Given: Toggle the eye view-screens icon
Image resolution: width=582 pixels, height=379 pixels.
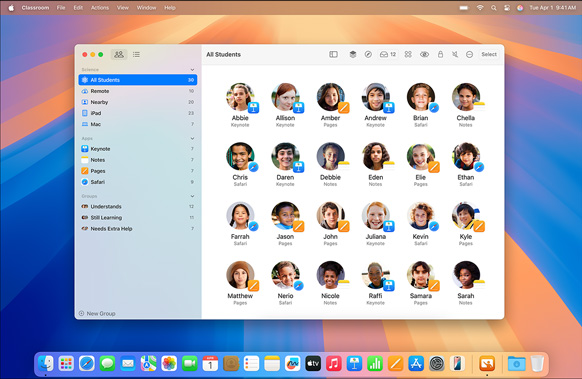Looking at the screenshot, I should point(424,55).
